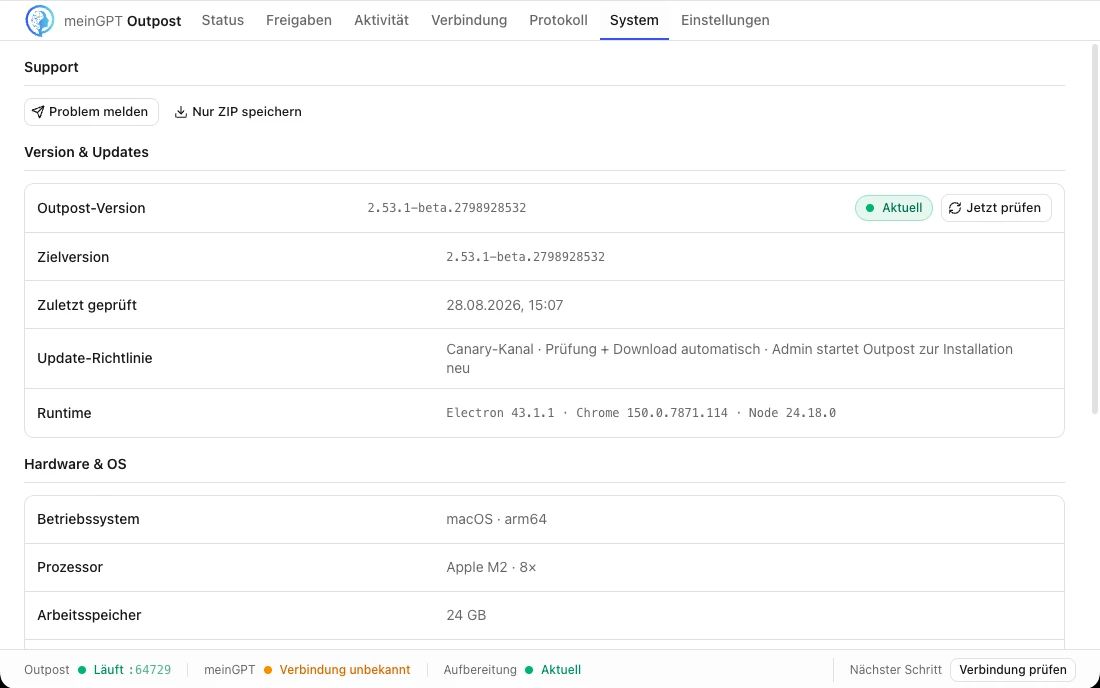This screenshot has height=688, width=1100.
Task: Click the macOS · arm64 value
Action: [497, 520]
